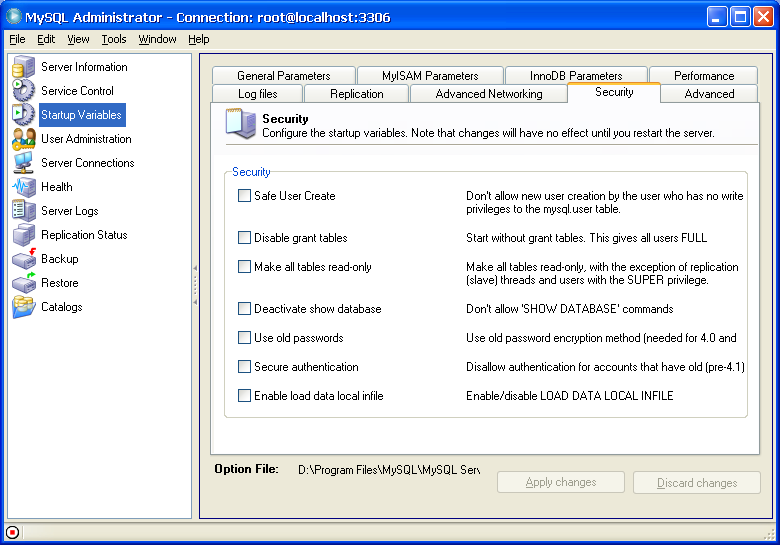Image resolution: width=780 pixels, height=545 pixels.
Task: Open the Window menu
Action: pos(157,39)
